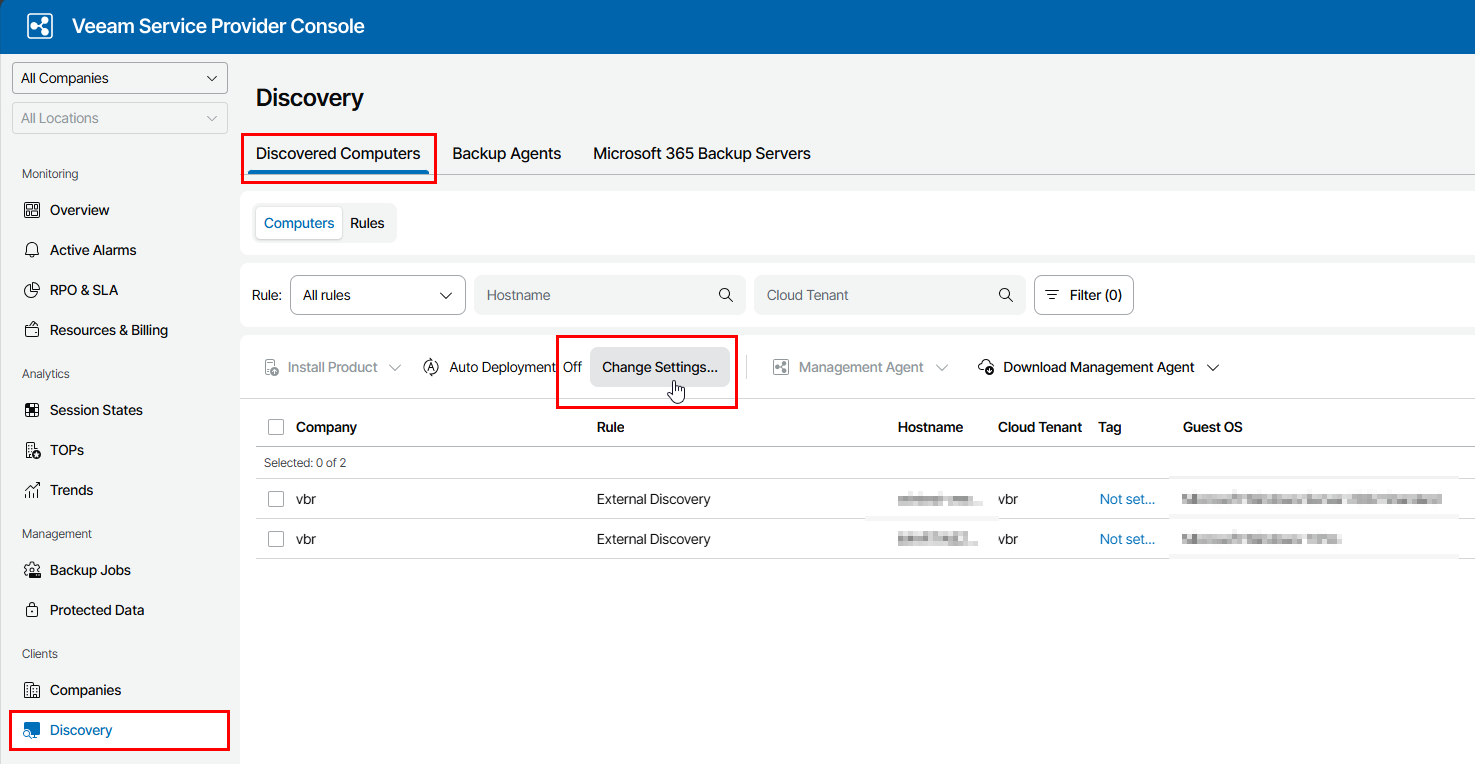Screen dimensions: 1475x764
Task: Click the Not set tag link in first row
Action: point(1127,499)
